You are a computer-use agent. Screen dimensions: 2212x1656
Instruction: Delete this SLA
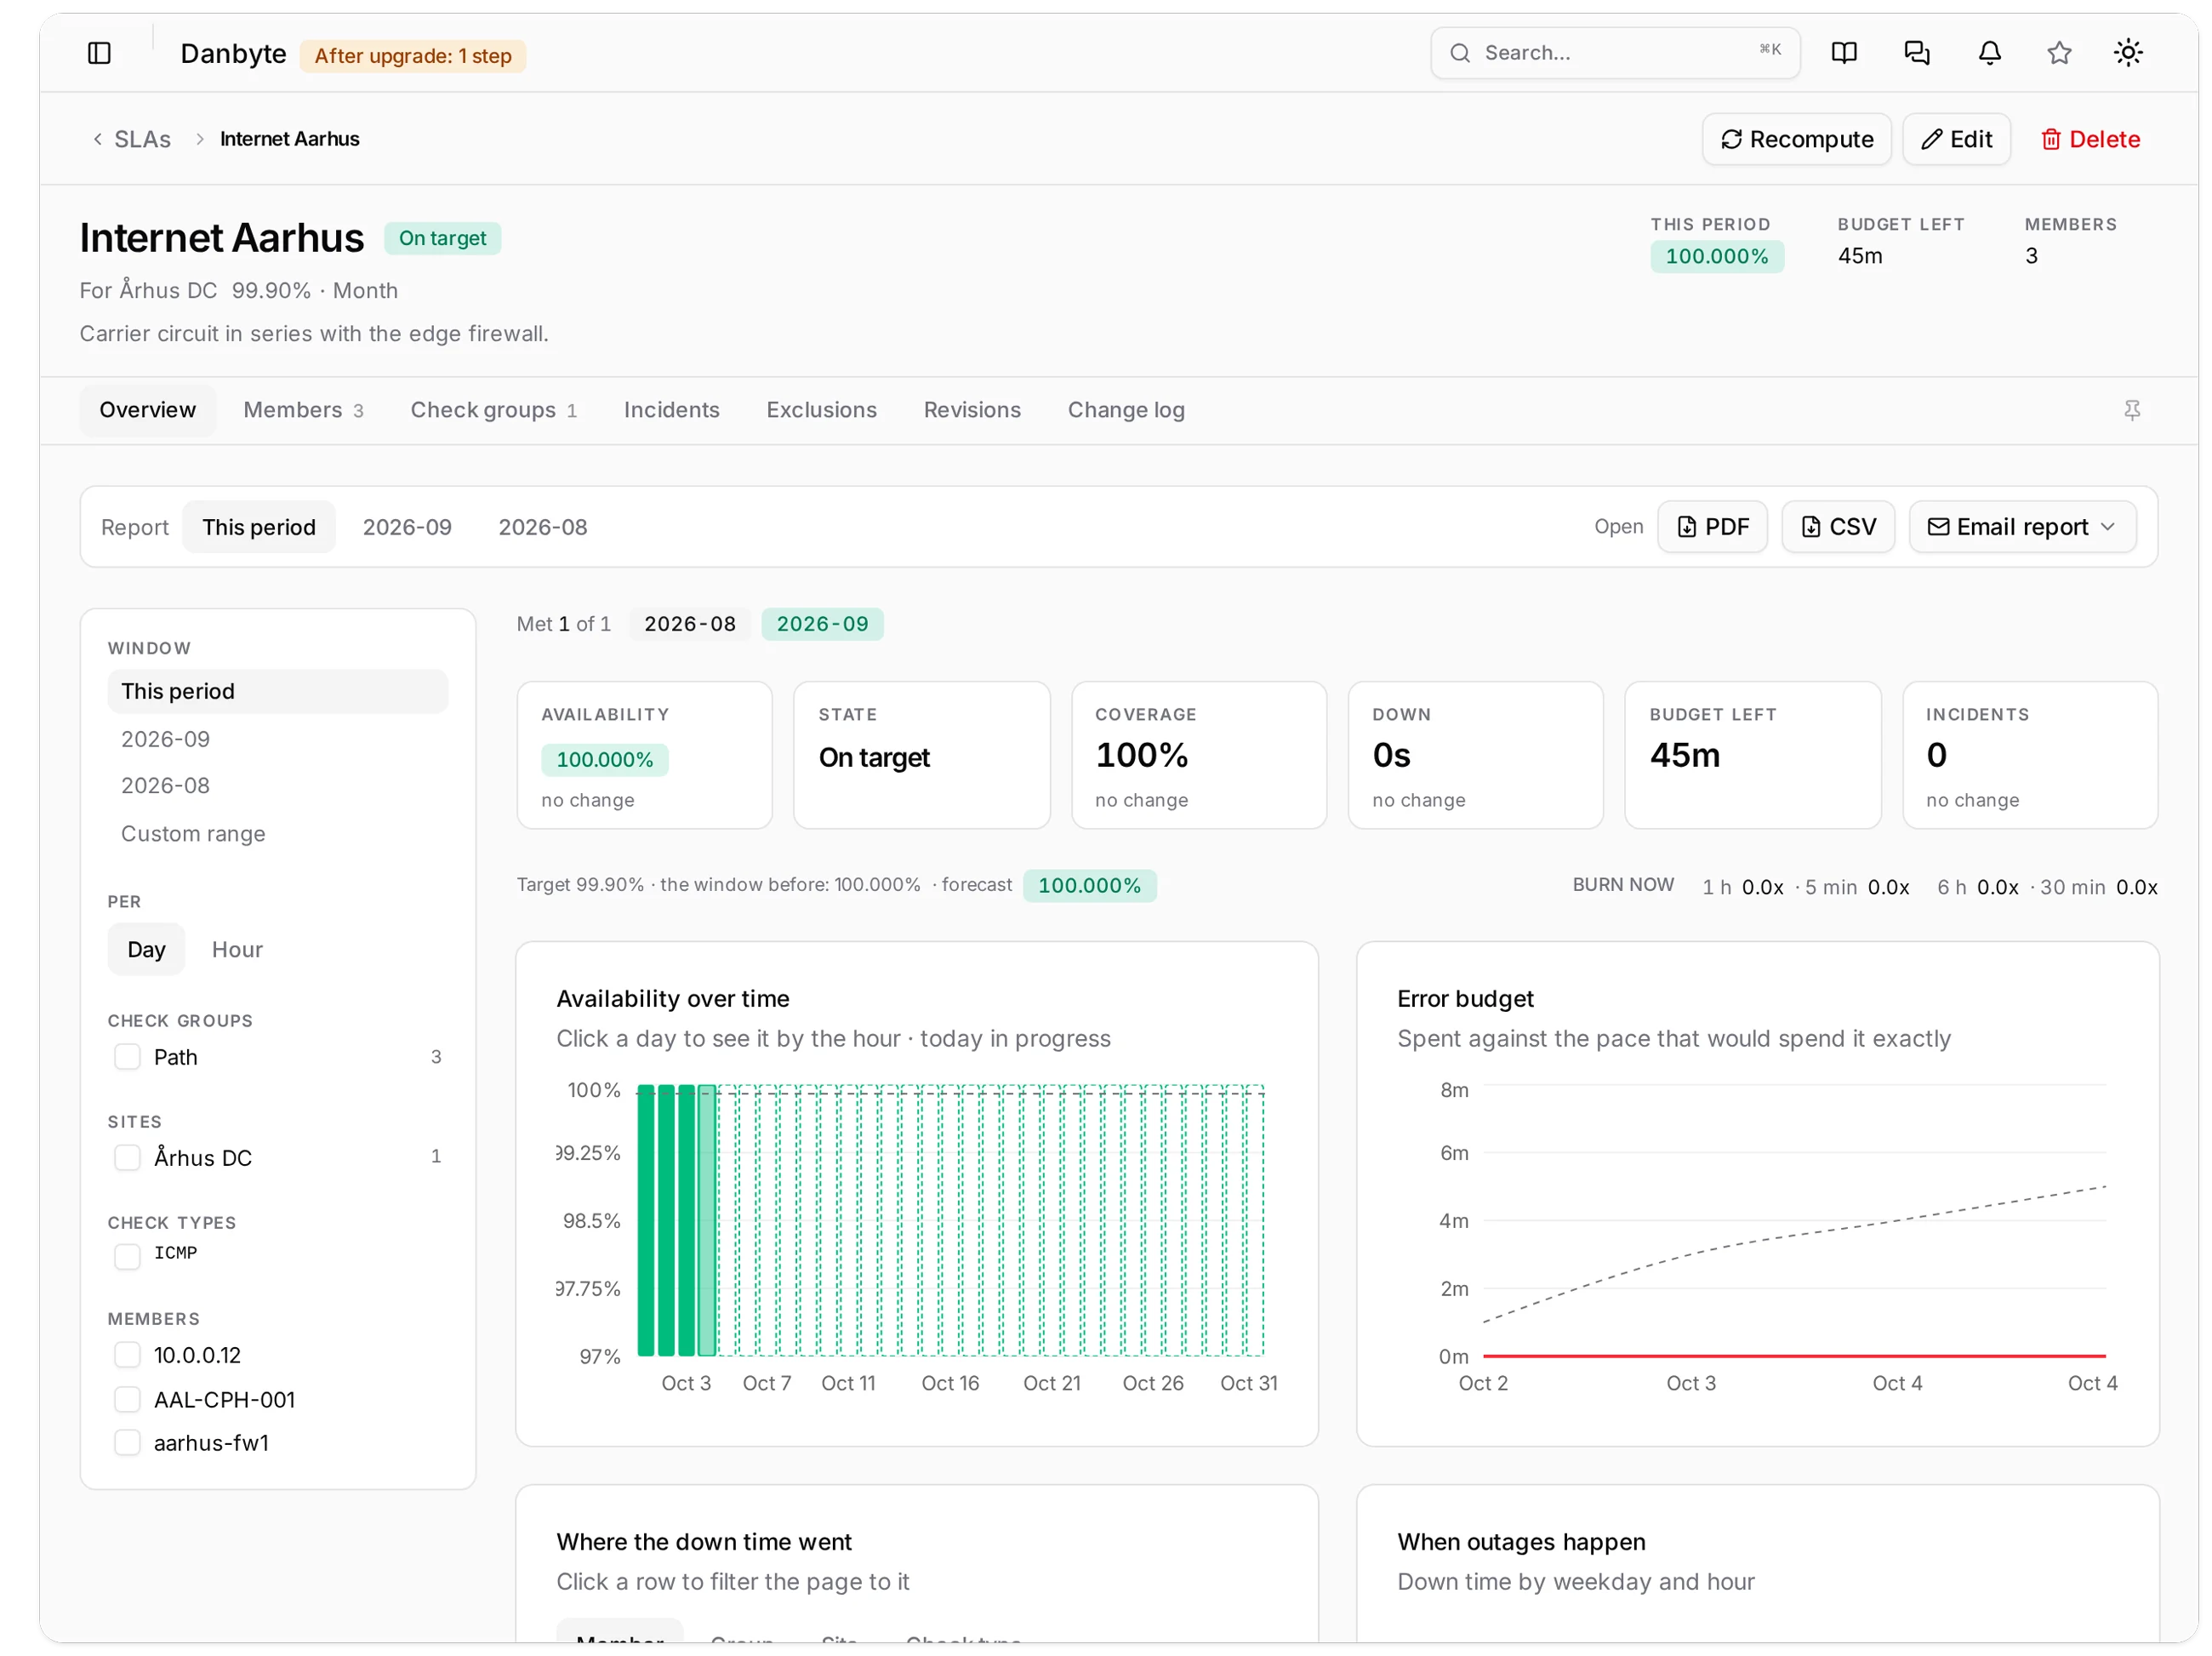2090,139
